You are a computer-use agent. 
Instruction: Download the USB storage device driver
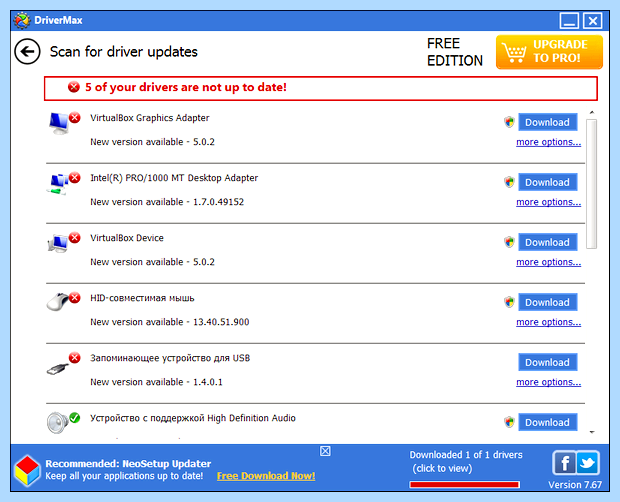tap(548, 362)
